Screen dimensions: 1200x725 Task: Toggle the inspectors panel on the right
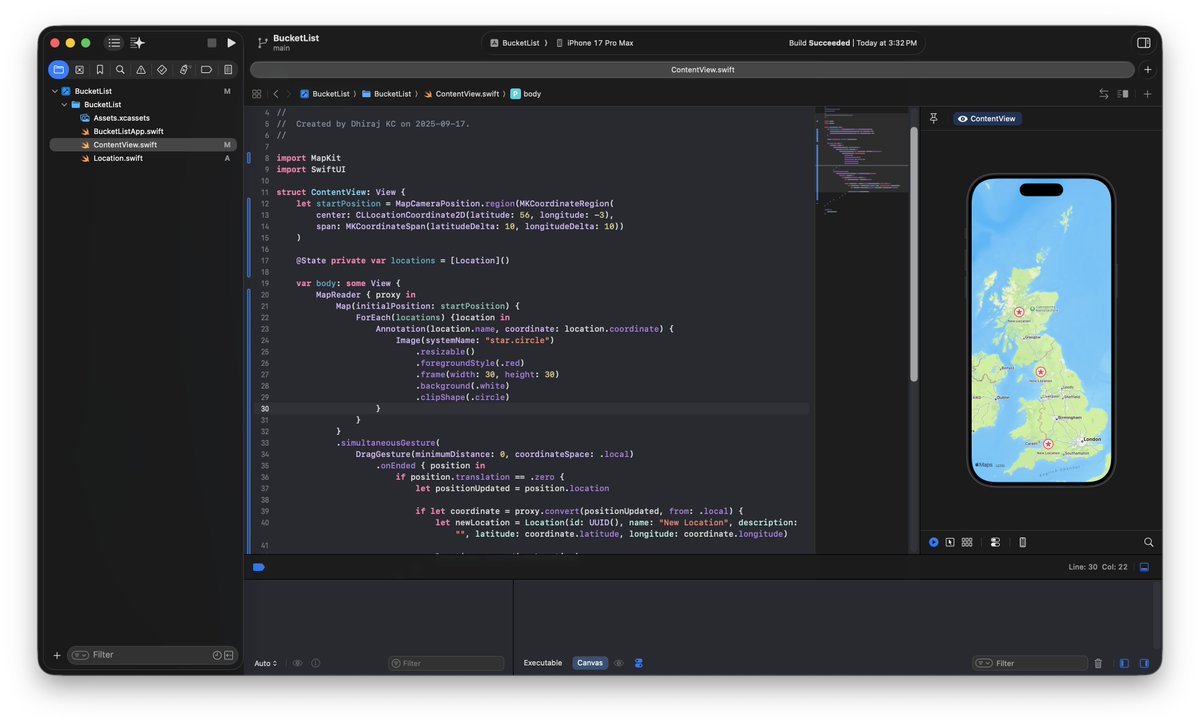click(1144, 43)
